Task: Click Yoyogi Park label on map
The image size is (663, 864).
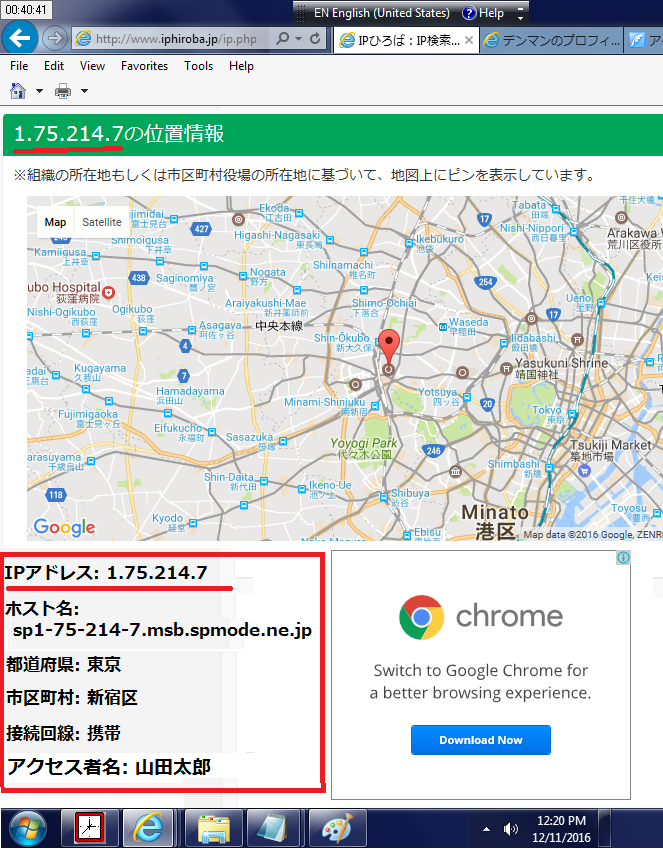Action: click(x=364, y=448)
